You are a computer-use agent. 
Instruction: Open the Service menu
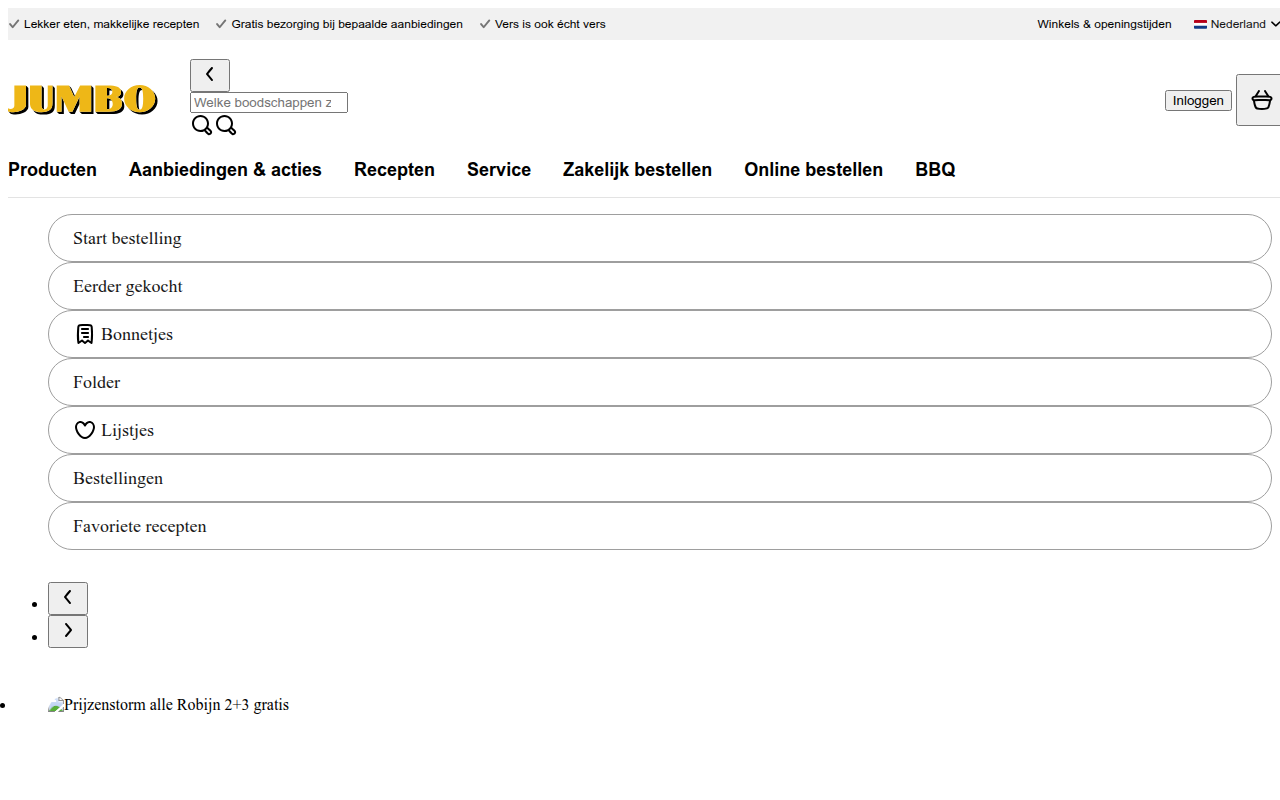[499, 170]
